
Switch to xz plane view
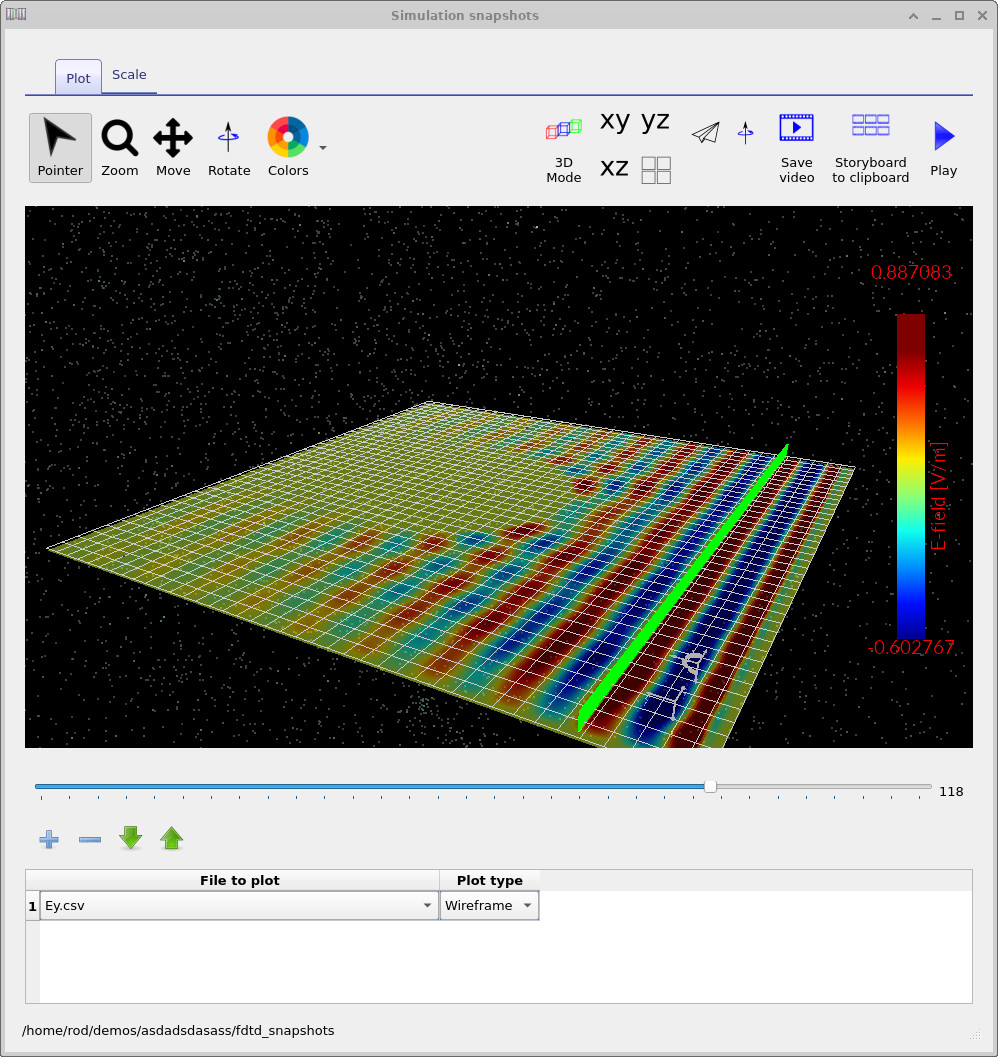(614, 168)
